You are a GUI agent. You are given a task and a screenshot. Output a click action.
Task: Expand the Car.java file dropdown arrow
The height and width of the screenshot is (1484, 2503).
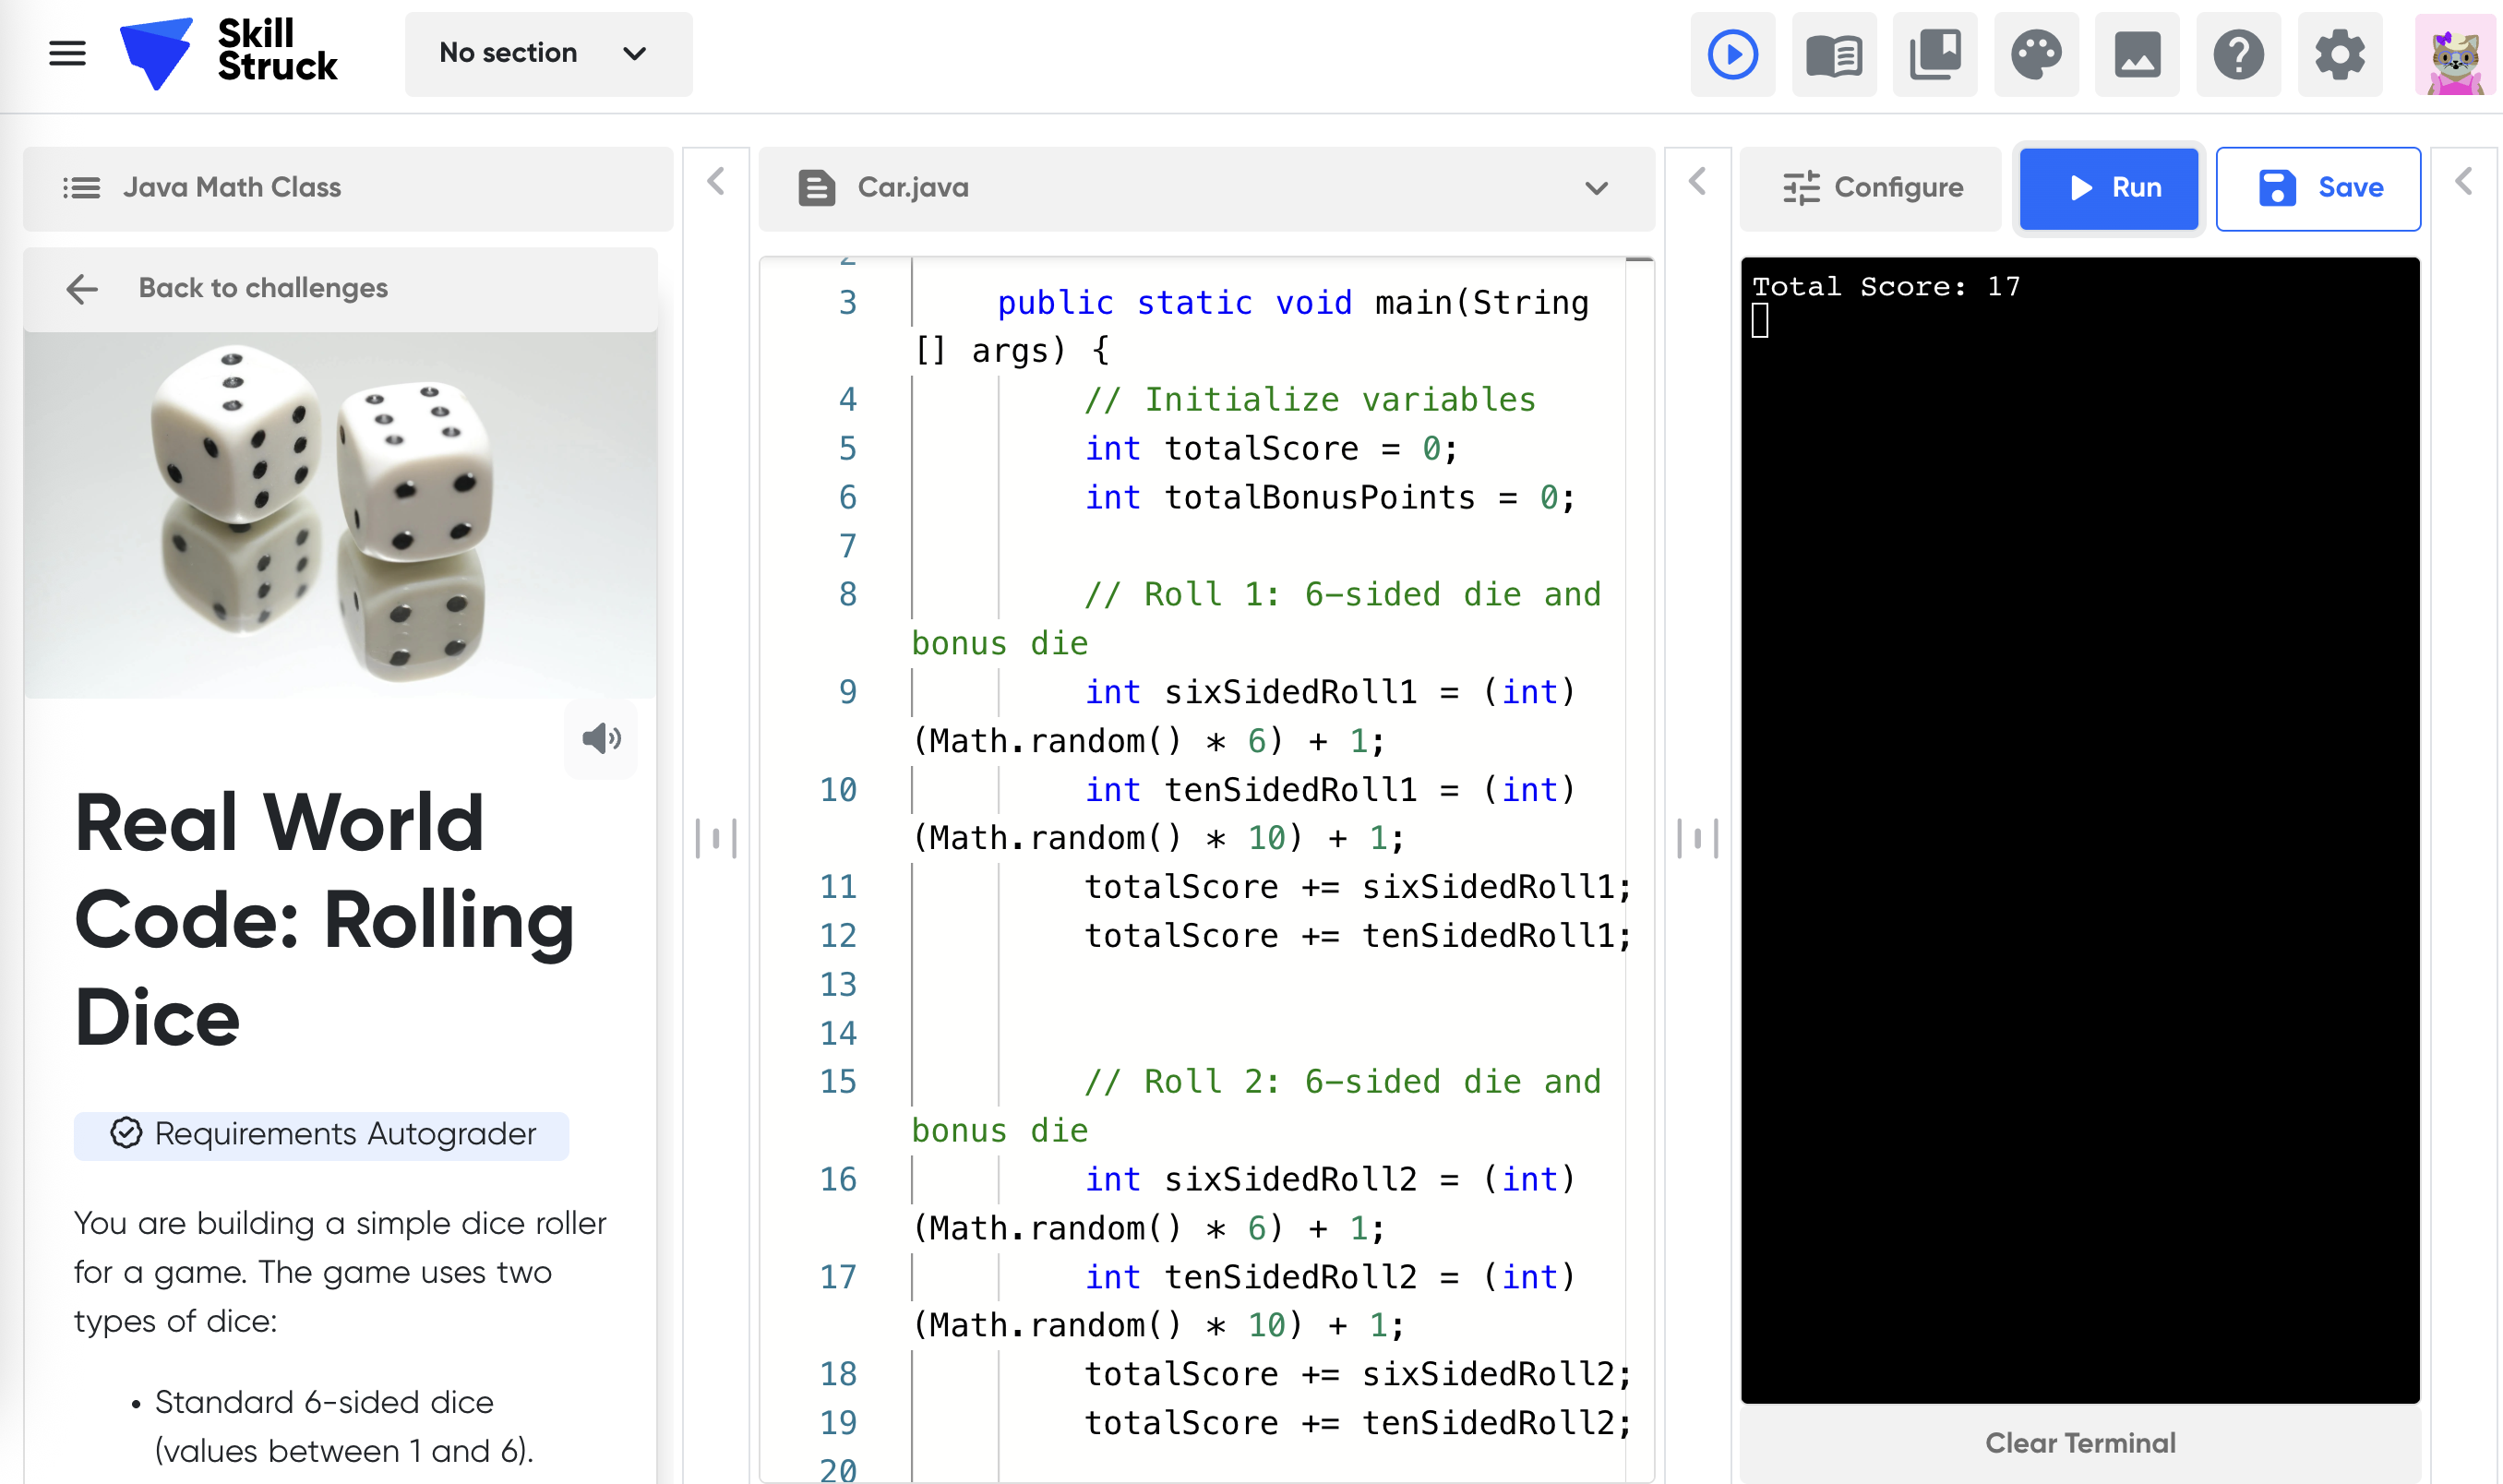[1596, 188]
